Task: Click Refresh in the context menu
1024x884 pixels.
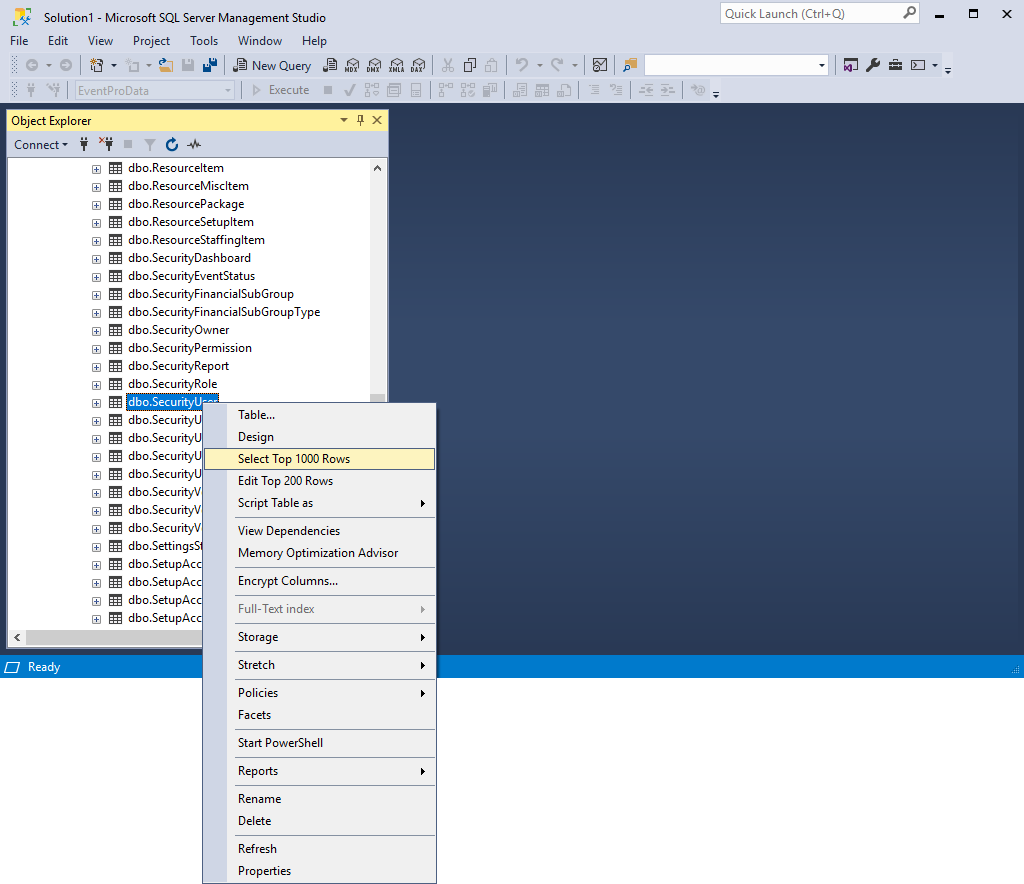Action: pyautogui.click(x=319, y=849)
